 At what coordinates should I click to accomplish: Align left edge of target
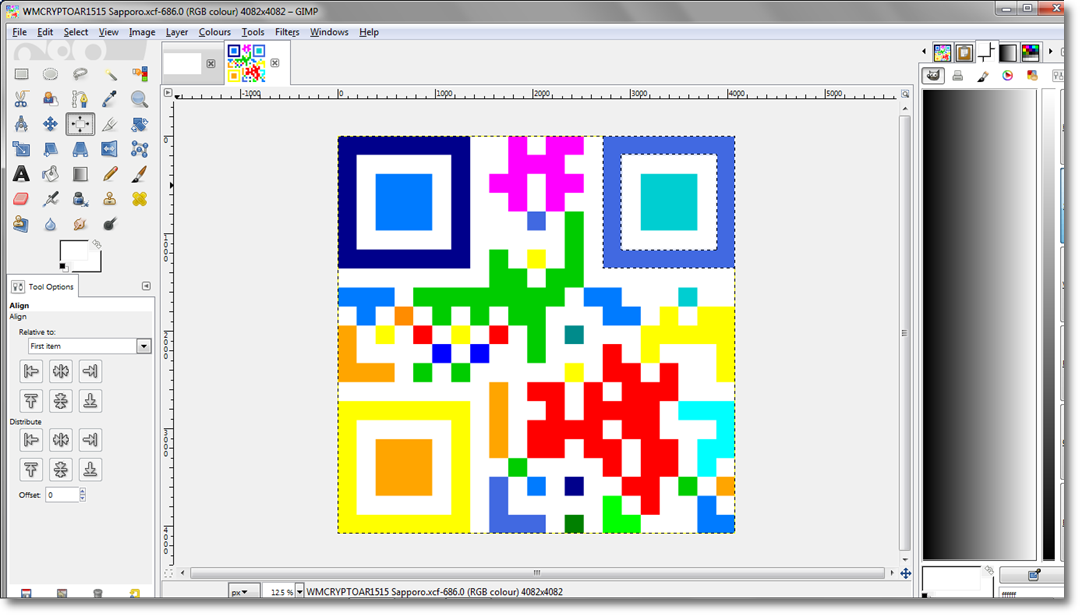coord(31,371)
